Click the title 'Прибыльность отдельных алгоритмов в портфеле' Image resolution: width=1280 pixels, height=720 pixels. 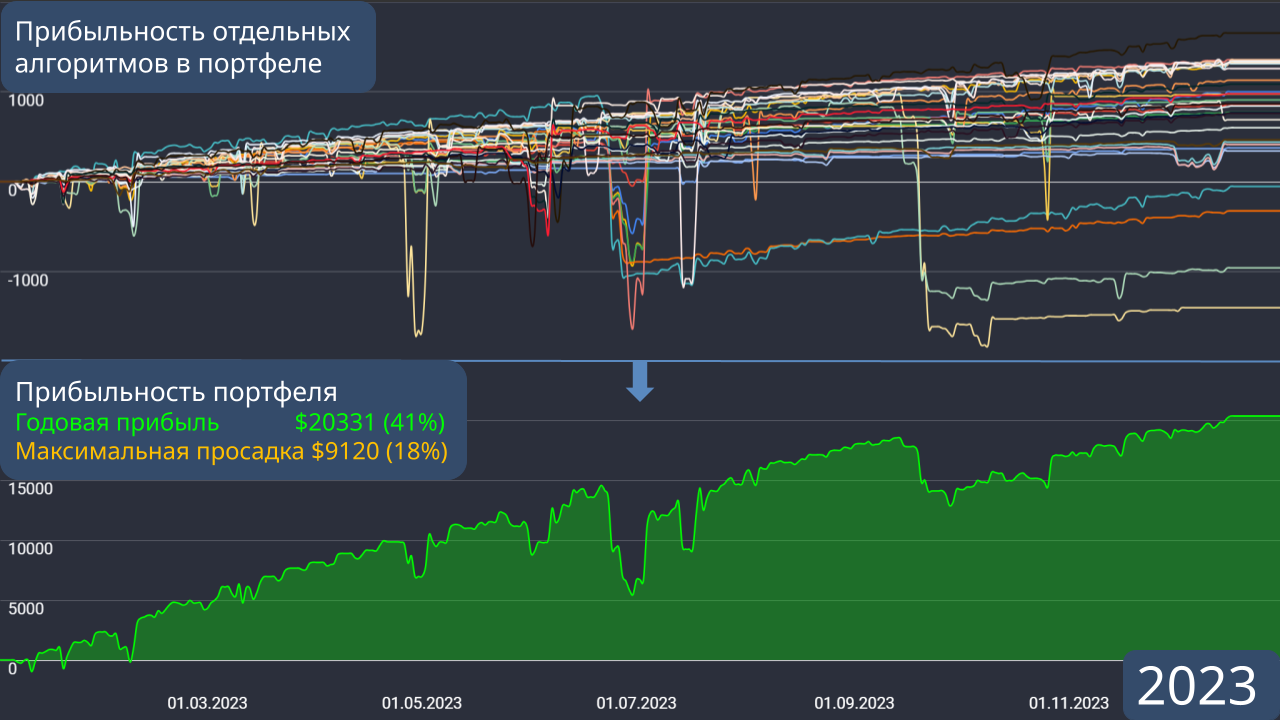pyautogui.click(x=183, y=48)
